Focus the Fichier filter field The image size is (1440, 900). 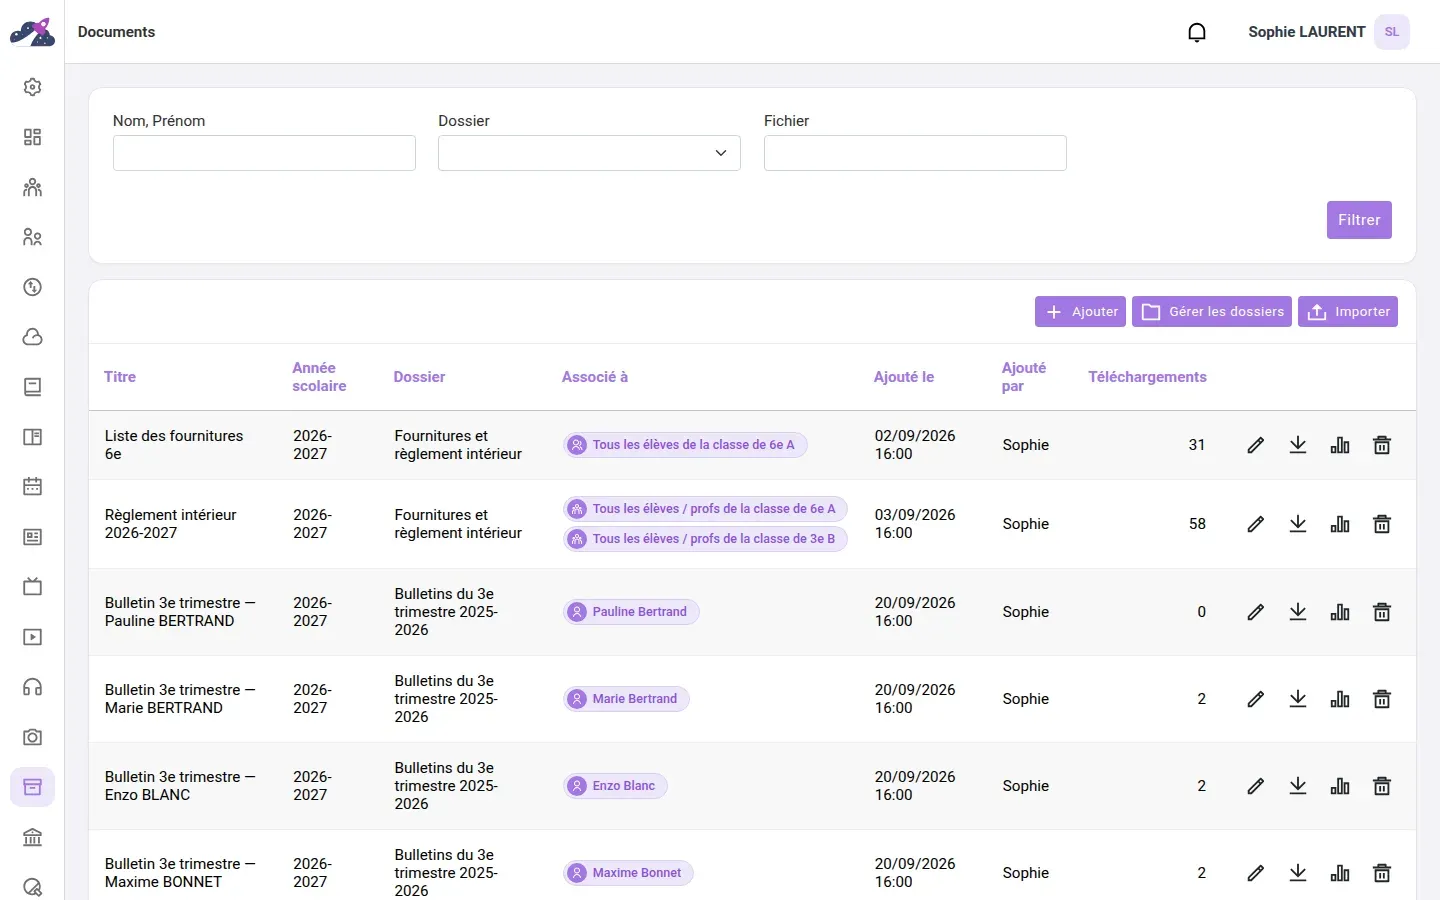pos(915,153)
